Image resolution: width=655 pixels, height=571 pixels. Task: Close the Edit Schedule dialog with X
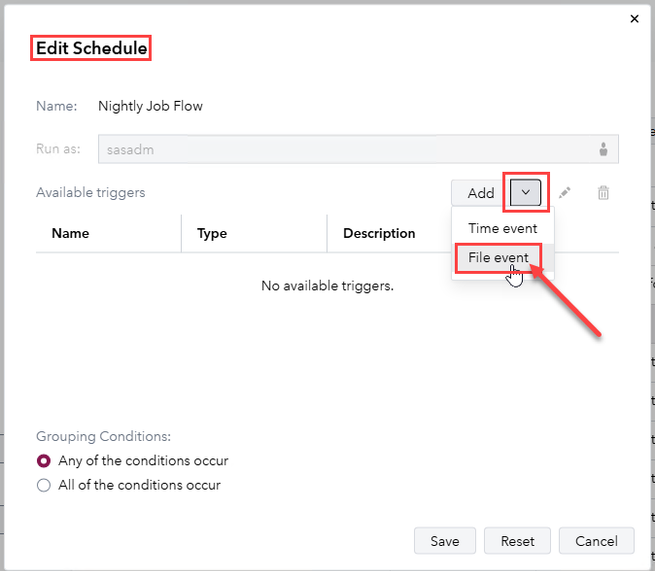(x=634, y=18)
